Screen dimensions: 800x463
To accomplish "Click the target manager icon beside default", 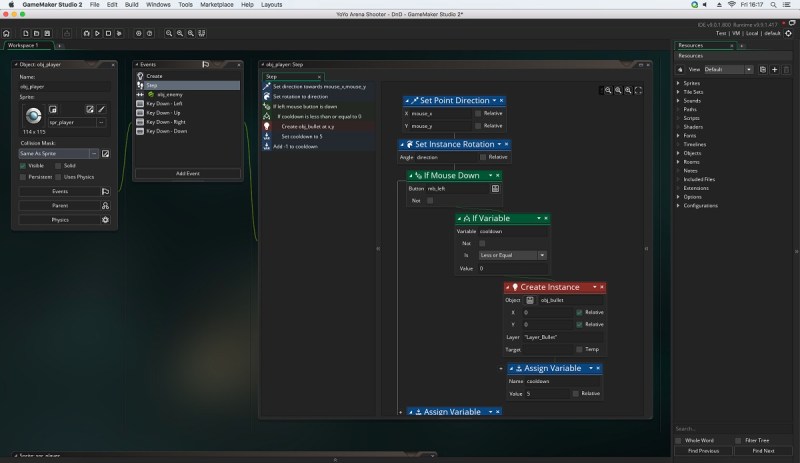I will tap(789, 33).
